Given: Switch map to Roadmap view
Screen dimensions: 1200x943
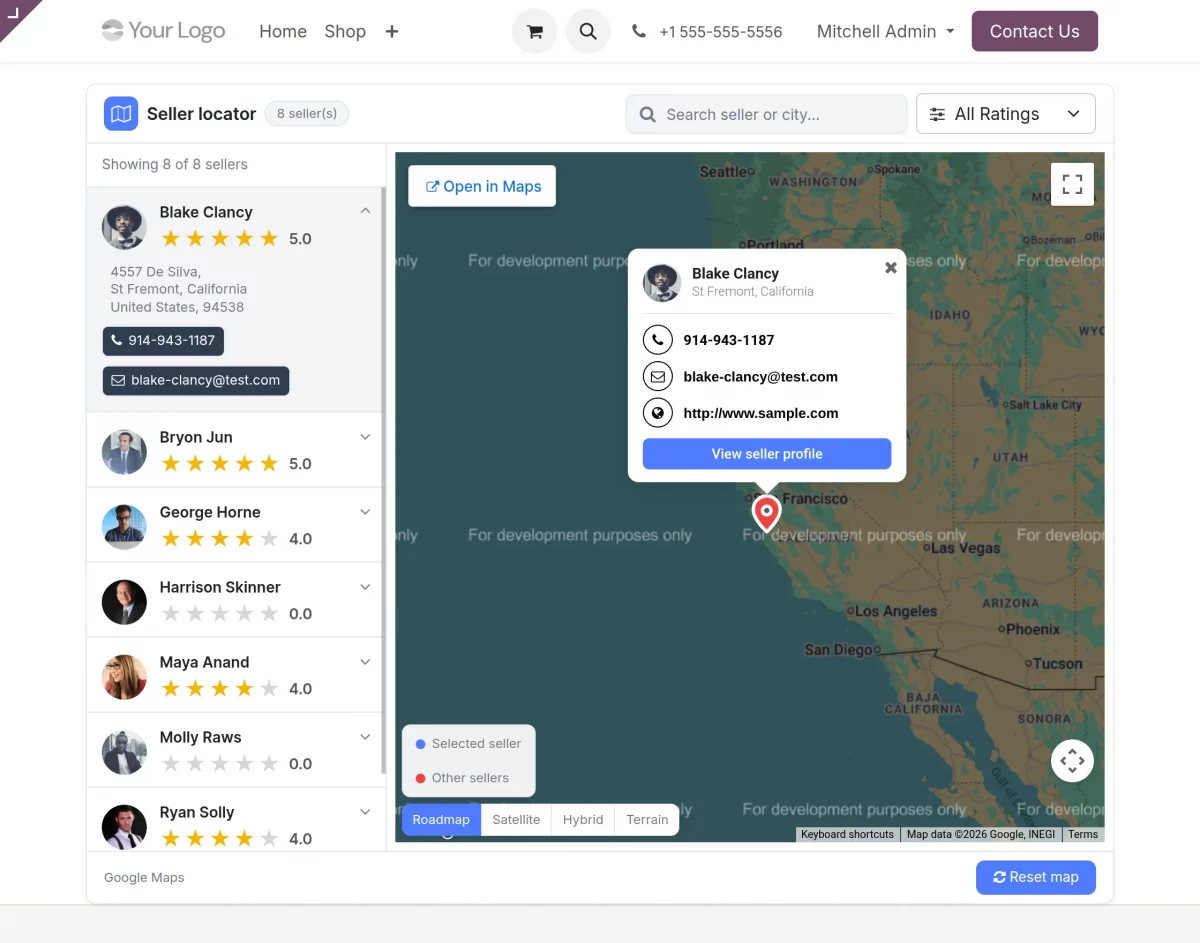Looking at the screenshot, I should tap(441, 820).
